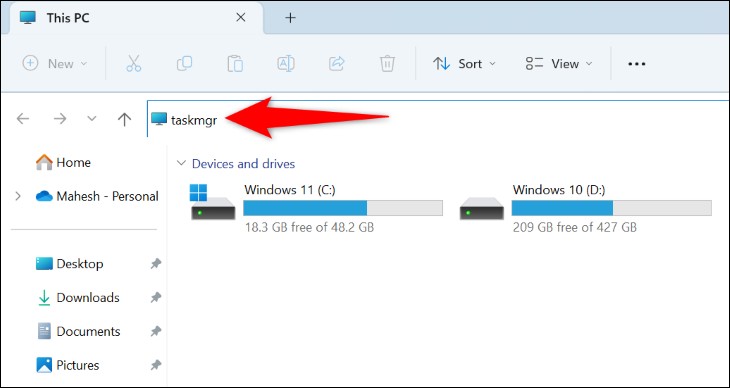Click the forward navigation arrow
This screenshot has width=730, height=388.
tap(60, 119)
